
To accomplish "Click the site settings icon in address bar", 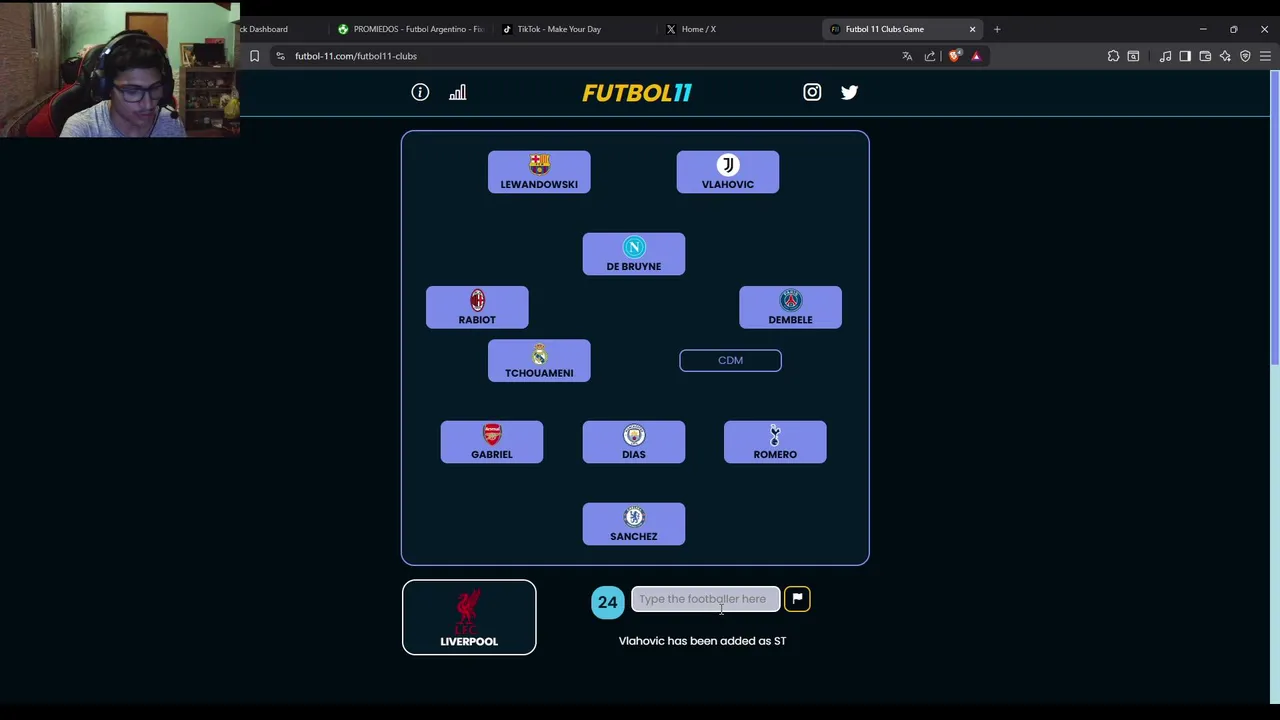I will point(280,56).
